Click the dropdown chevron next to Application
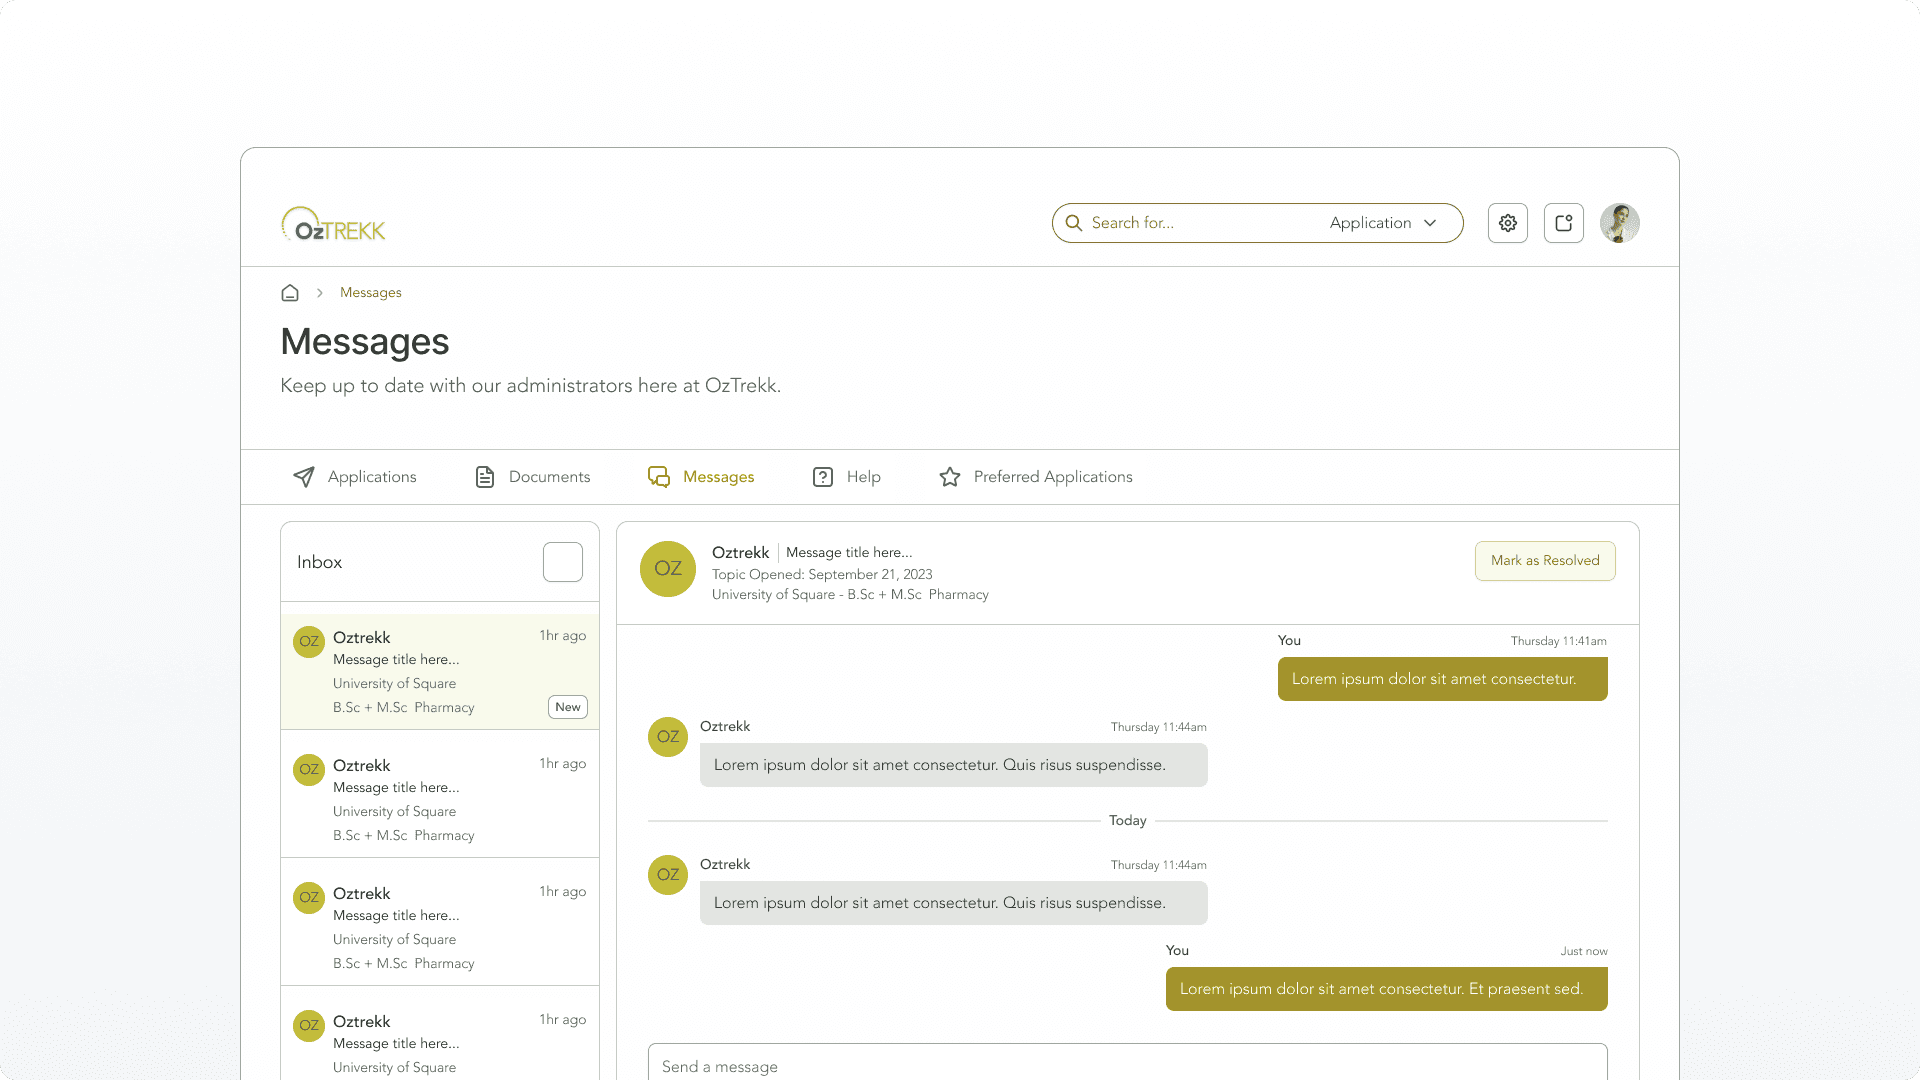The image size is (1920, 1080). pos(1430,223)
